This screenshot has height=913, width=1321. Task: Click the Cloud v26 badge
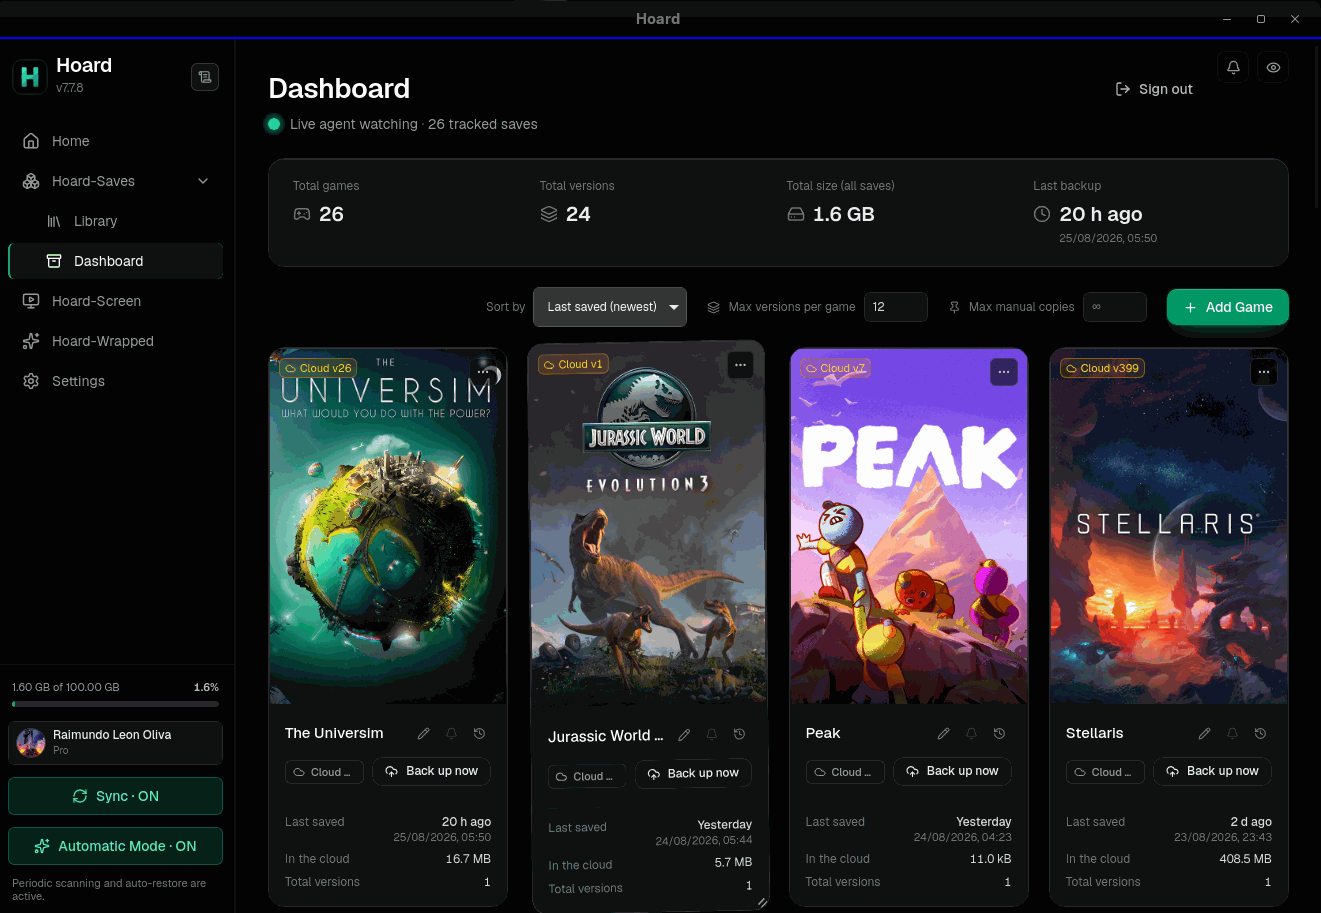click(x=318, y=368)
